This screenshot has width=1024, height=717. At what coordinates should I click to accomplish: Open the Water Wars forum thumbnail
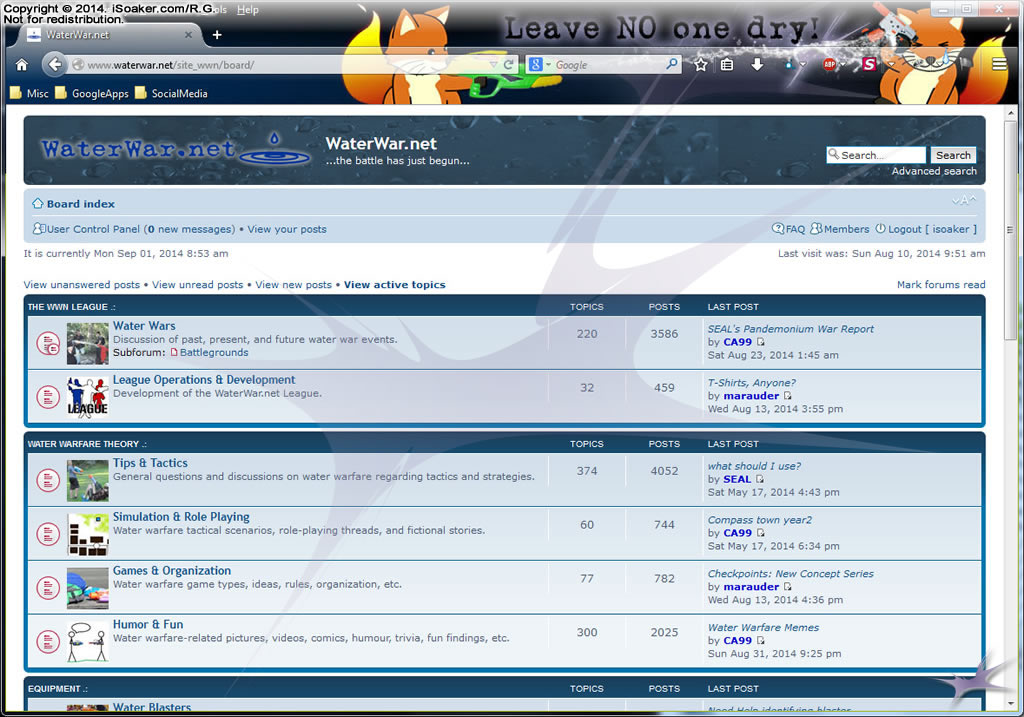pos(88,343)
